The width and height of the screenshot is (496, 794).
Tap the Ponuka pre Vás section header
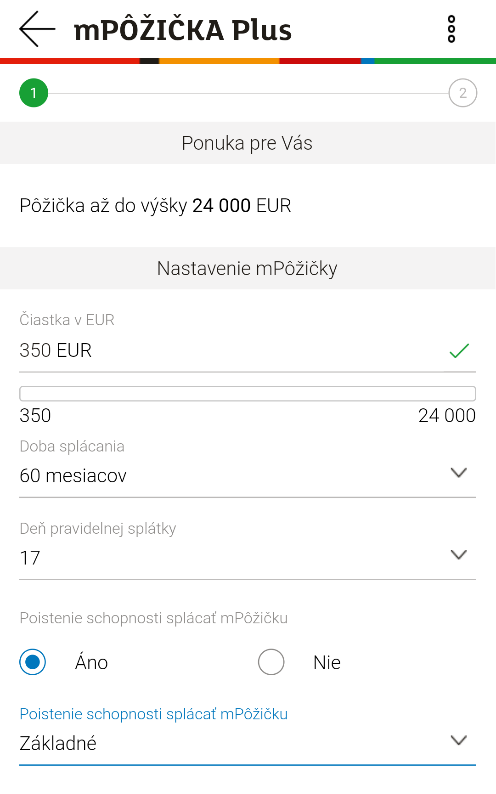pos(247,143)
